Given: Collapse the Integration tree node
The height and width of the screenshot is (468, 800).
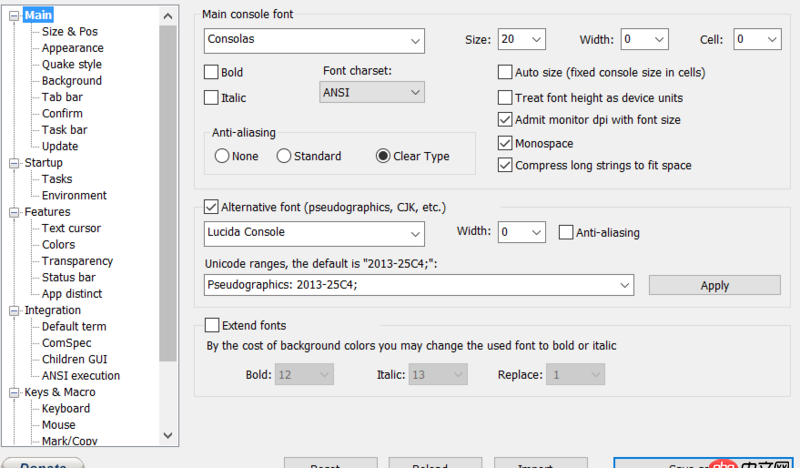Looking at the screenshot, I should pyautogui.click(x=14, y=311).
